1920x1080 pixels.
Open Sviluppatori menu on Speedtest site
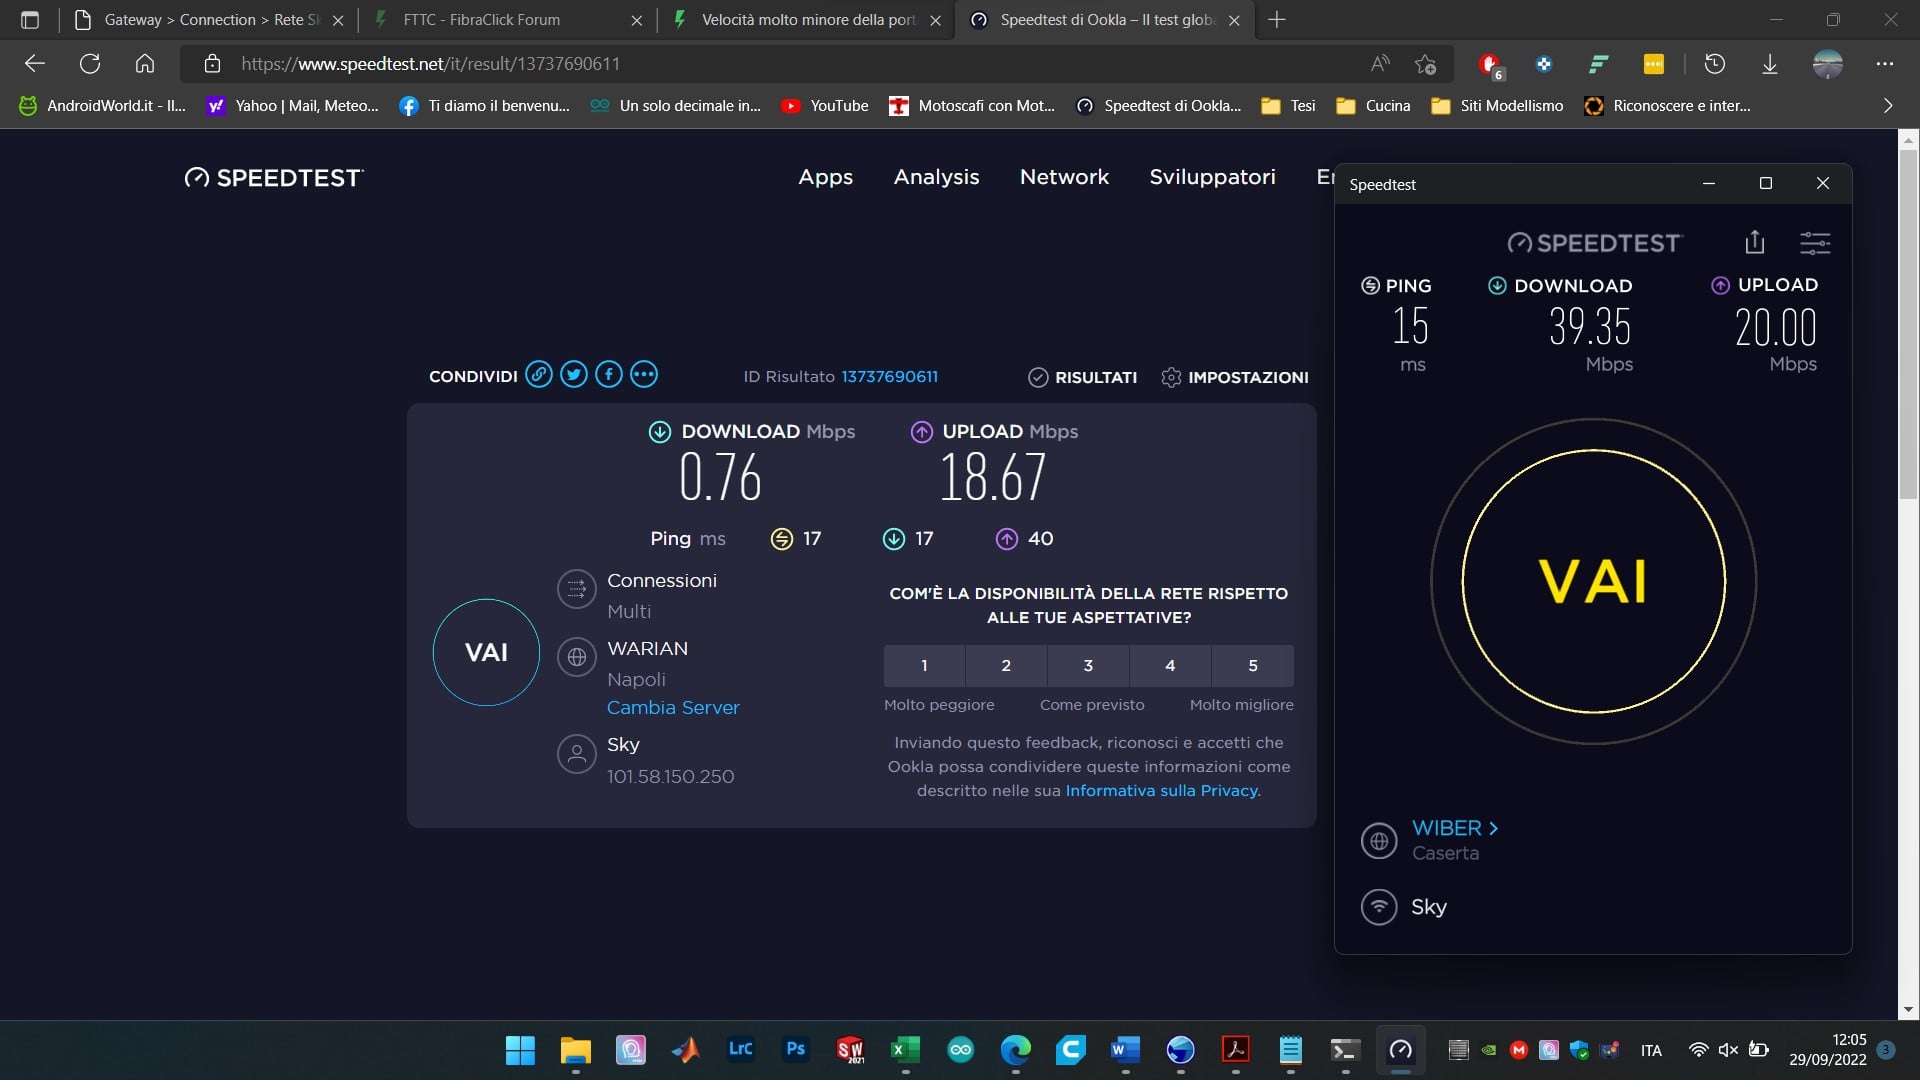[1213, 177]
